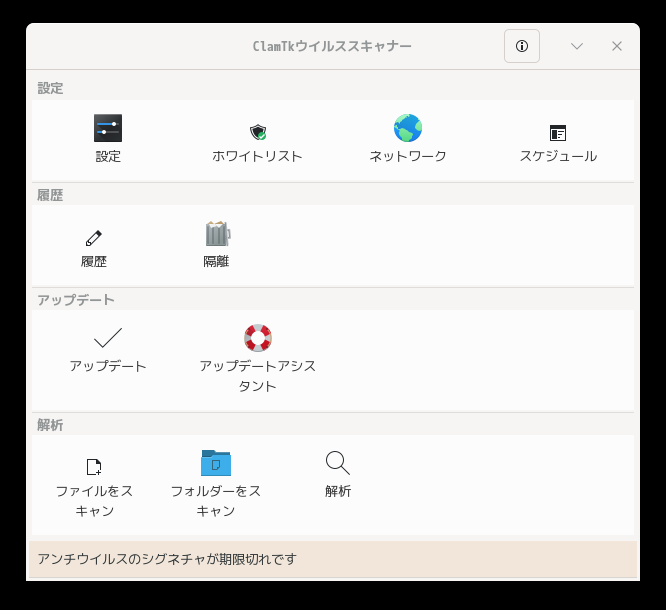Open ネットワーク globe icon
The height and width of the screenshot is (610, 666).
coord(408,128)
